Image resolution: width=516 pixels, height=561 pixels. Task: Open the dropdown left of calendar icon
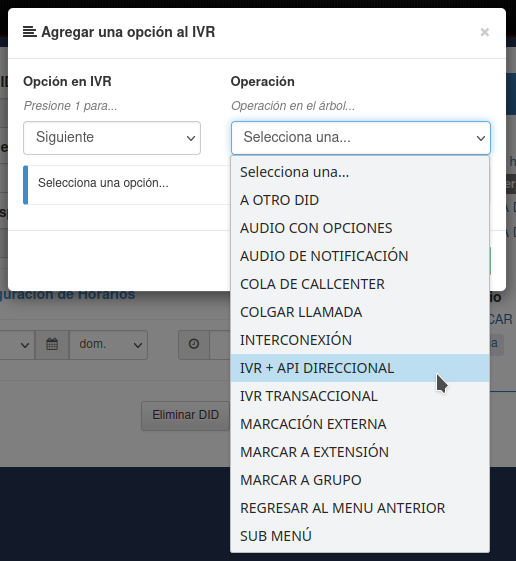click(17, 345)
